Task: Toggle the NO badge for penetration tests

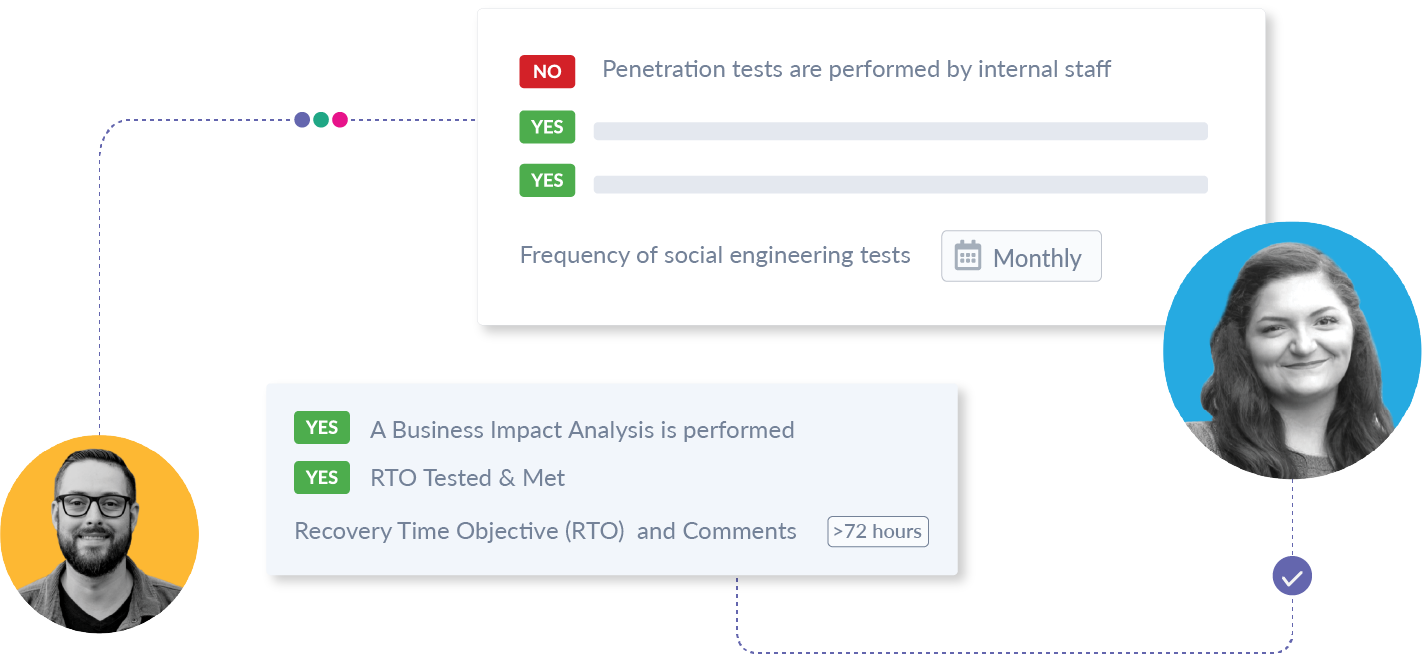Action: [547, 71]
